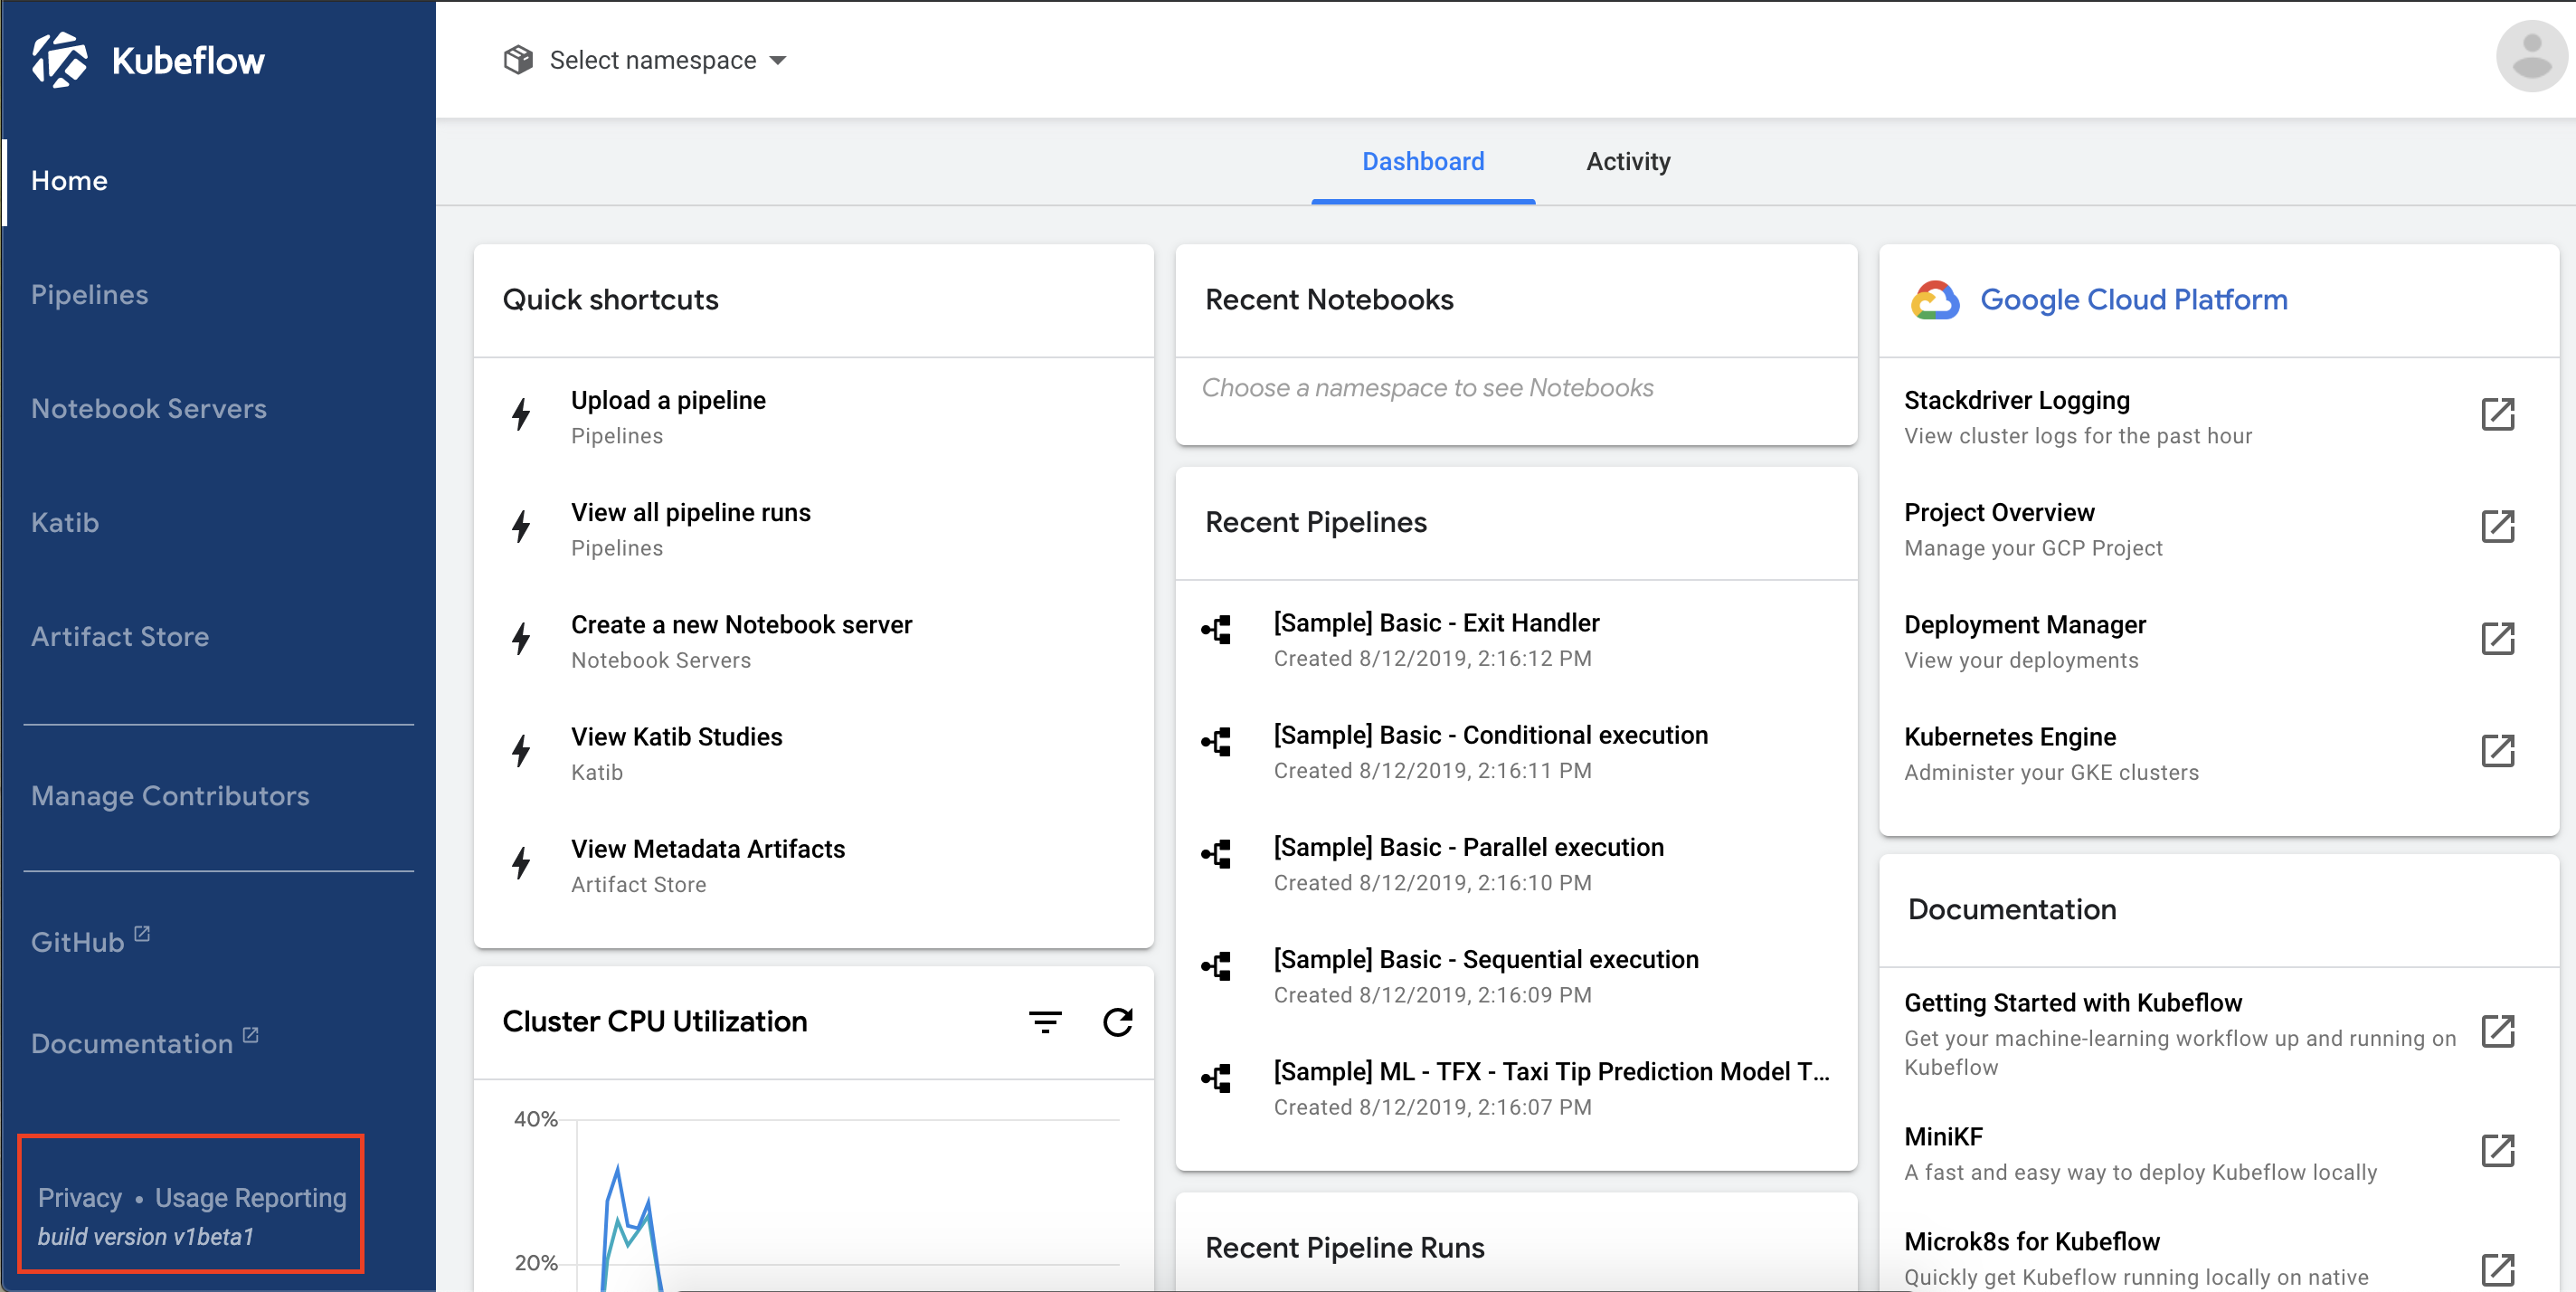Click pipeline icon for Exit Handler sample
Viewport: 2576px width, 1292px height.
(x=1216, y=631)
